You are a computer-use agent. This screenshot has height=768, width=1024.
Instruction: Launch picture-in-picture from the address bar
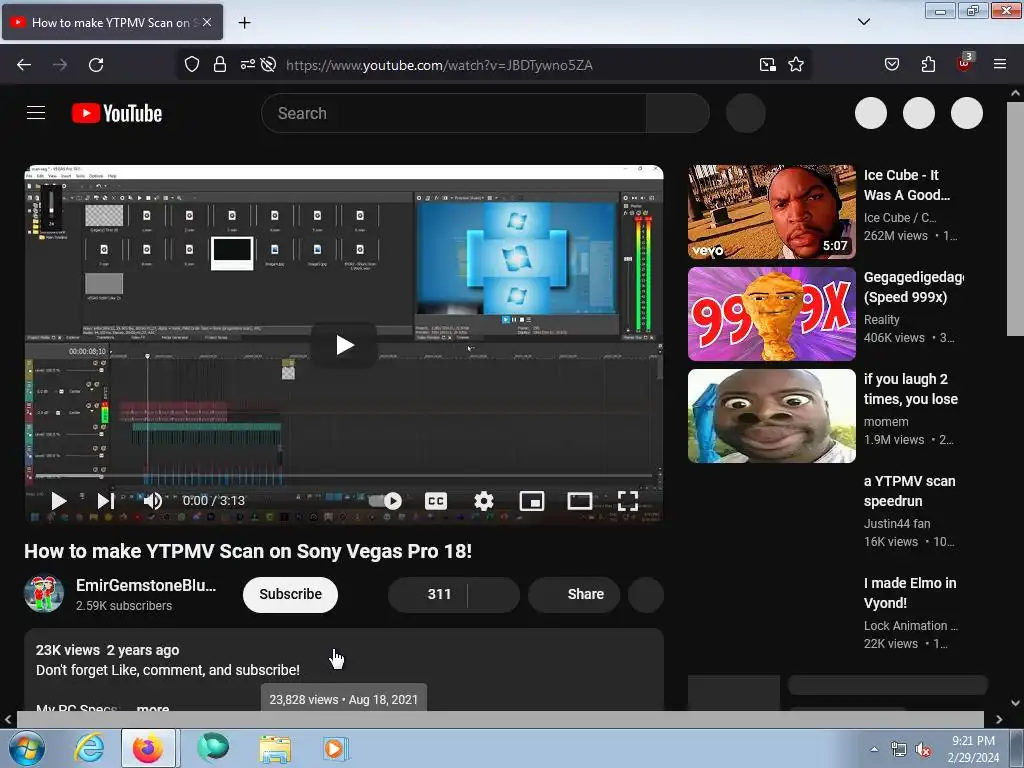coord(767,65)
